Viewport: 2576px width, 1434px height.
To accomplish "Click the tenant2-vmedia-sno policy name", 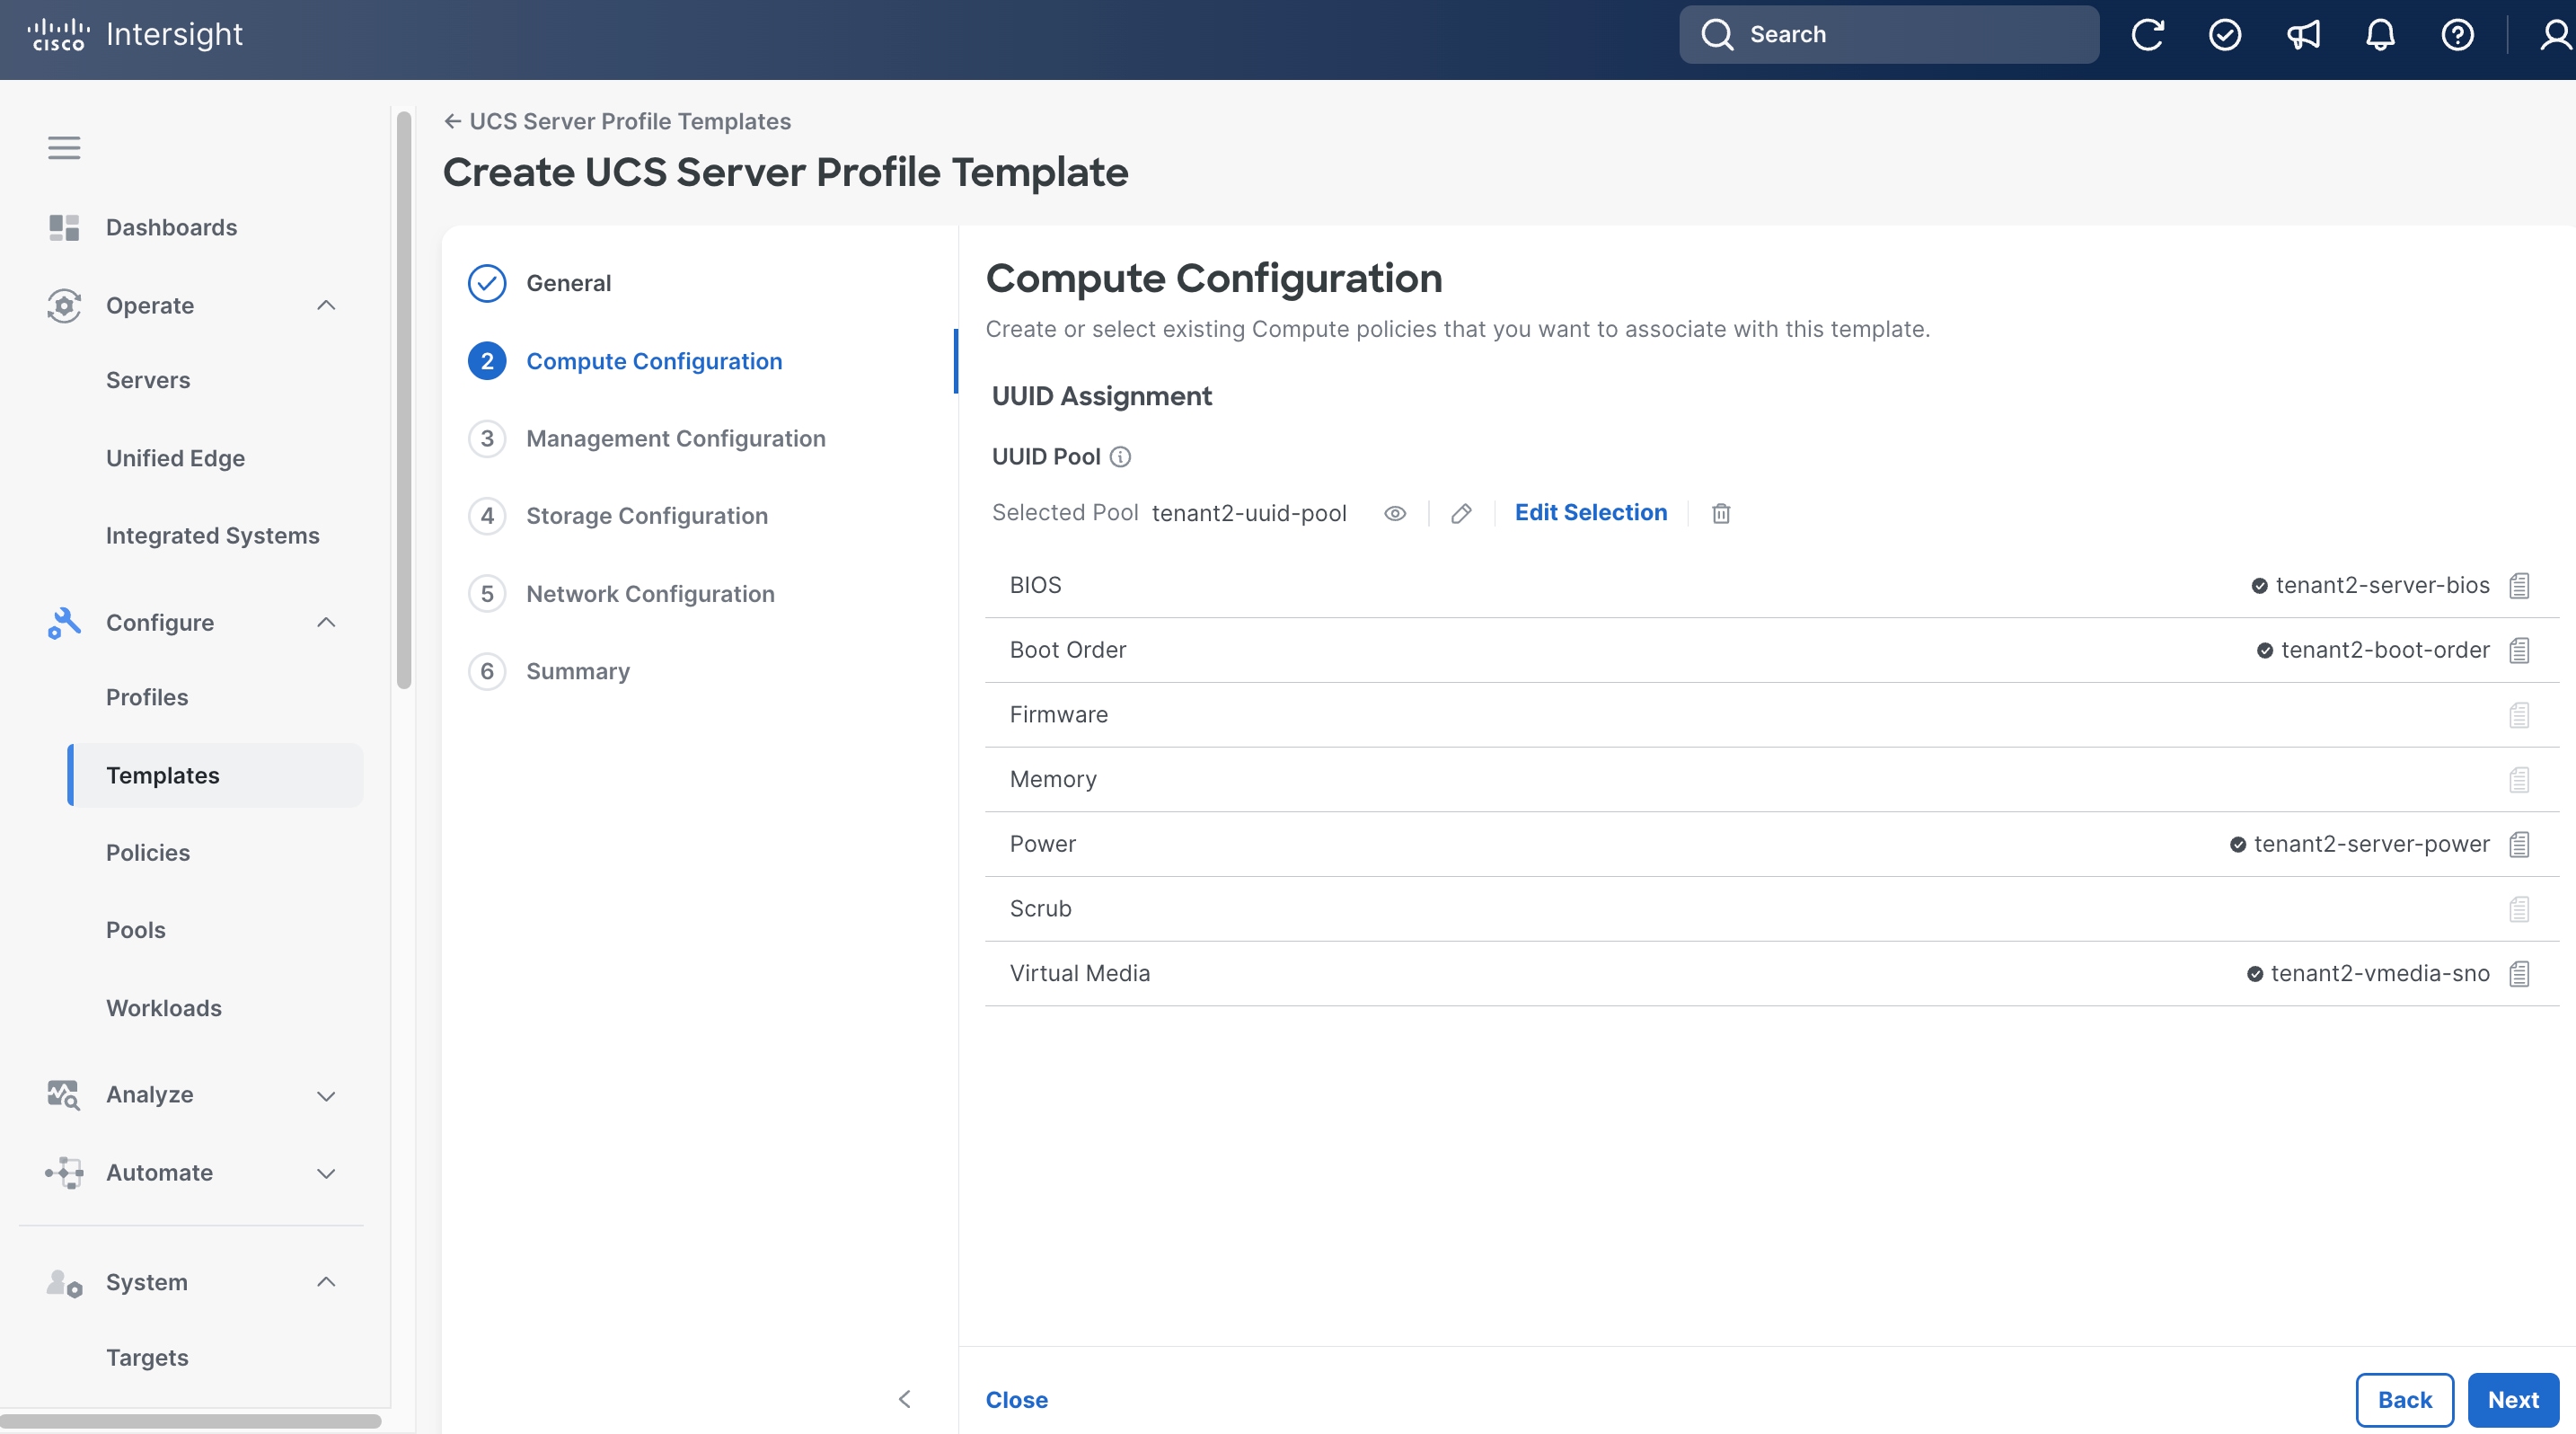I will tap(2380, 973).
